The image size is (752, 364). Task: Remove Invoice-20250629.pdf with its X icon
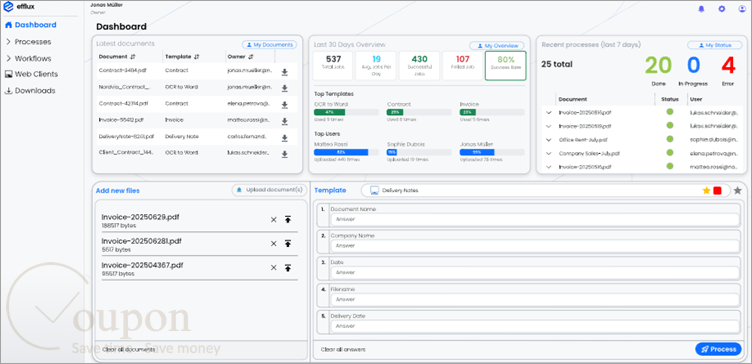pos(273,220)
